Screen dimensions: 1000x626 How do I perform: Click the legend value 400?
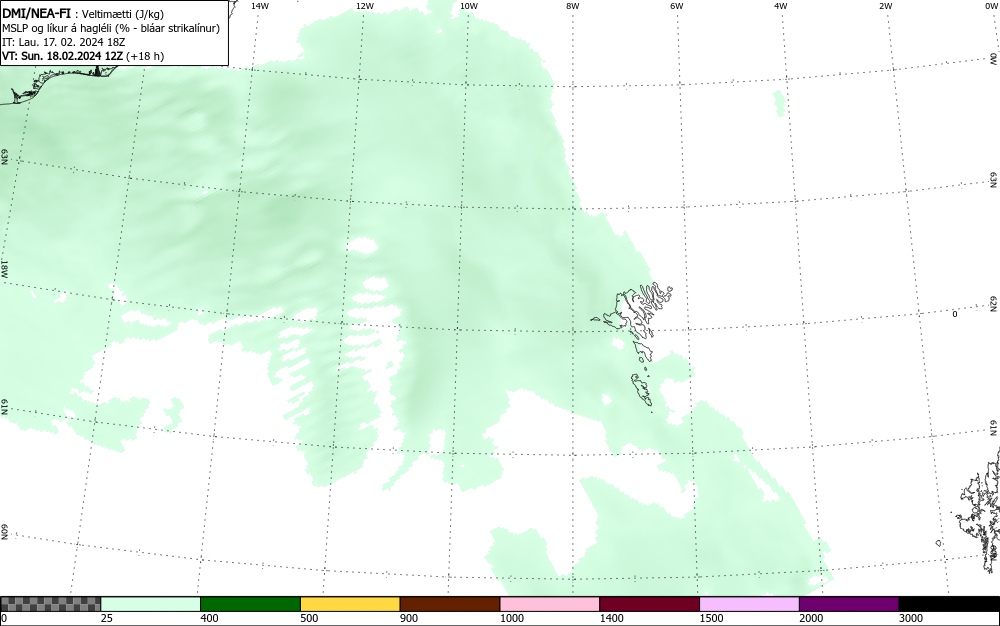[209, 618]
